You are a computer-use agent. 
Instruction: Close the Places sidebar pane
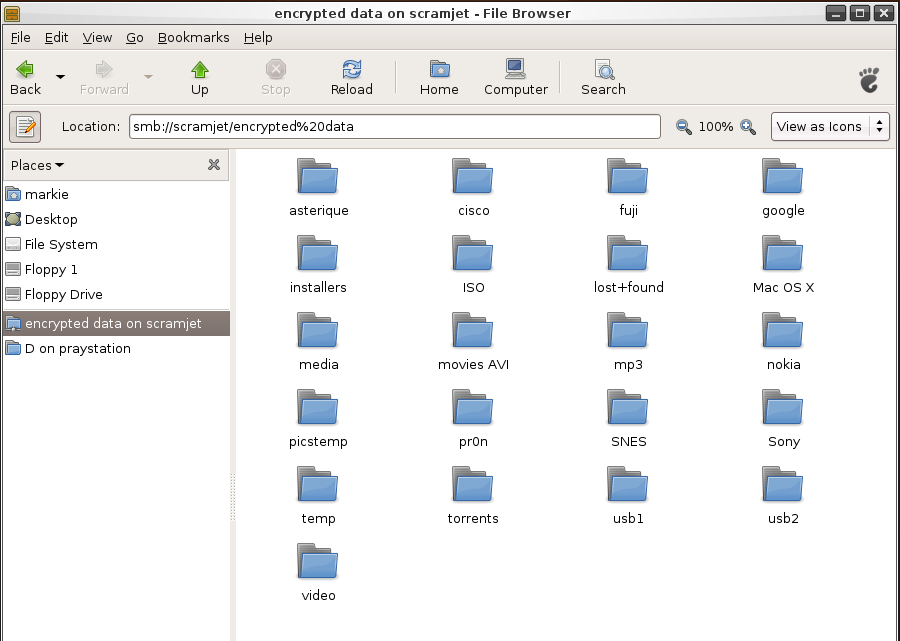click(214, 165)
